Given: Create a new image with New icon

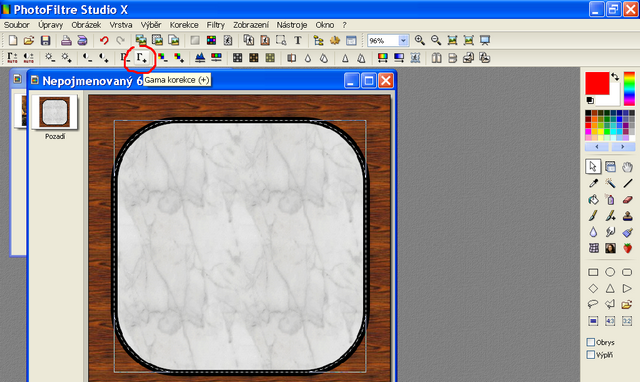Looking at the screenshot, I should [13, 40].
